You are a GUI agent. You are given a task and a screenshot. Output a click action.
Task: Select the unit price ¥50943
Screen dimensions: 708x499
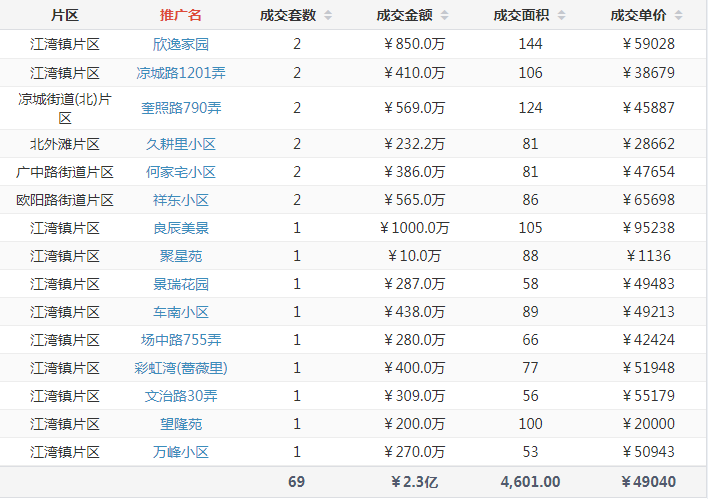click(x=648, y=452)
